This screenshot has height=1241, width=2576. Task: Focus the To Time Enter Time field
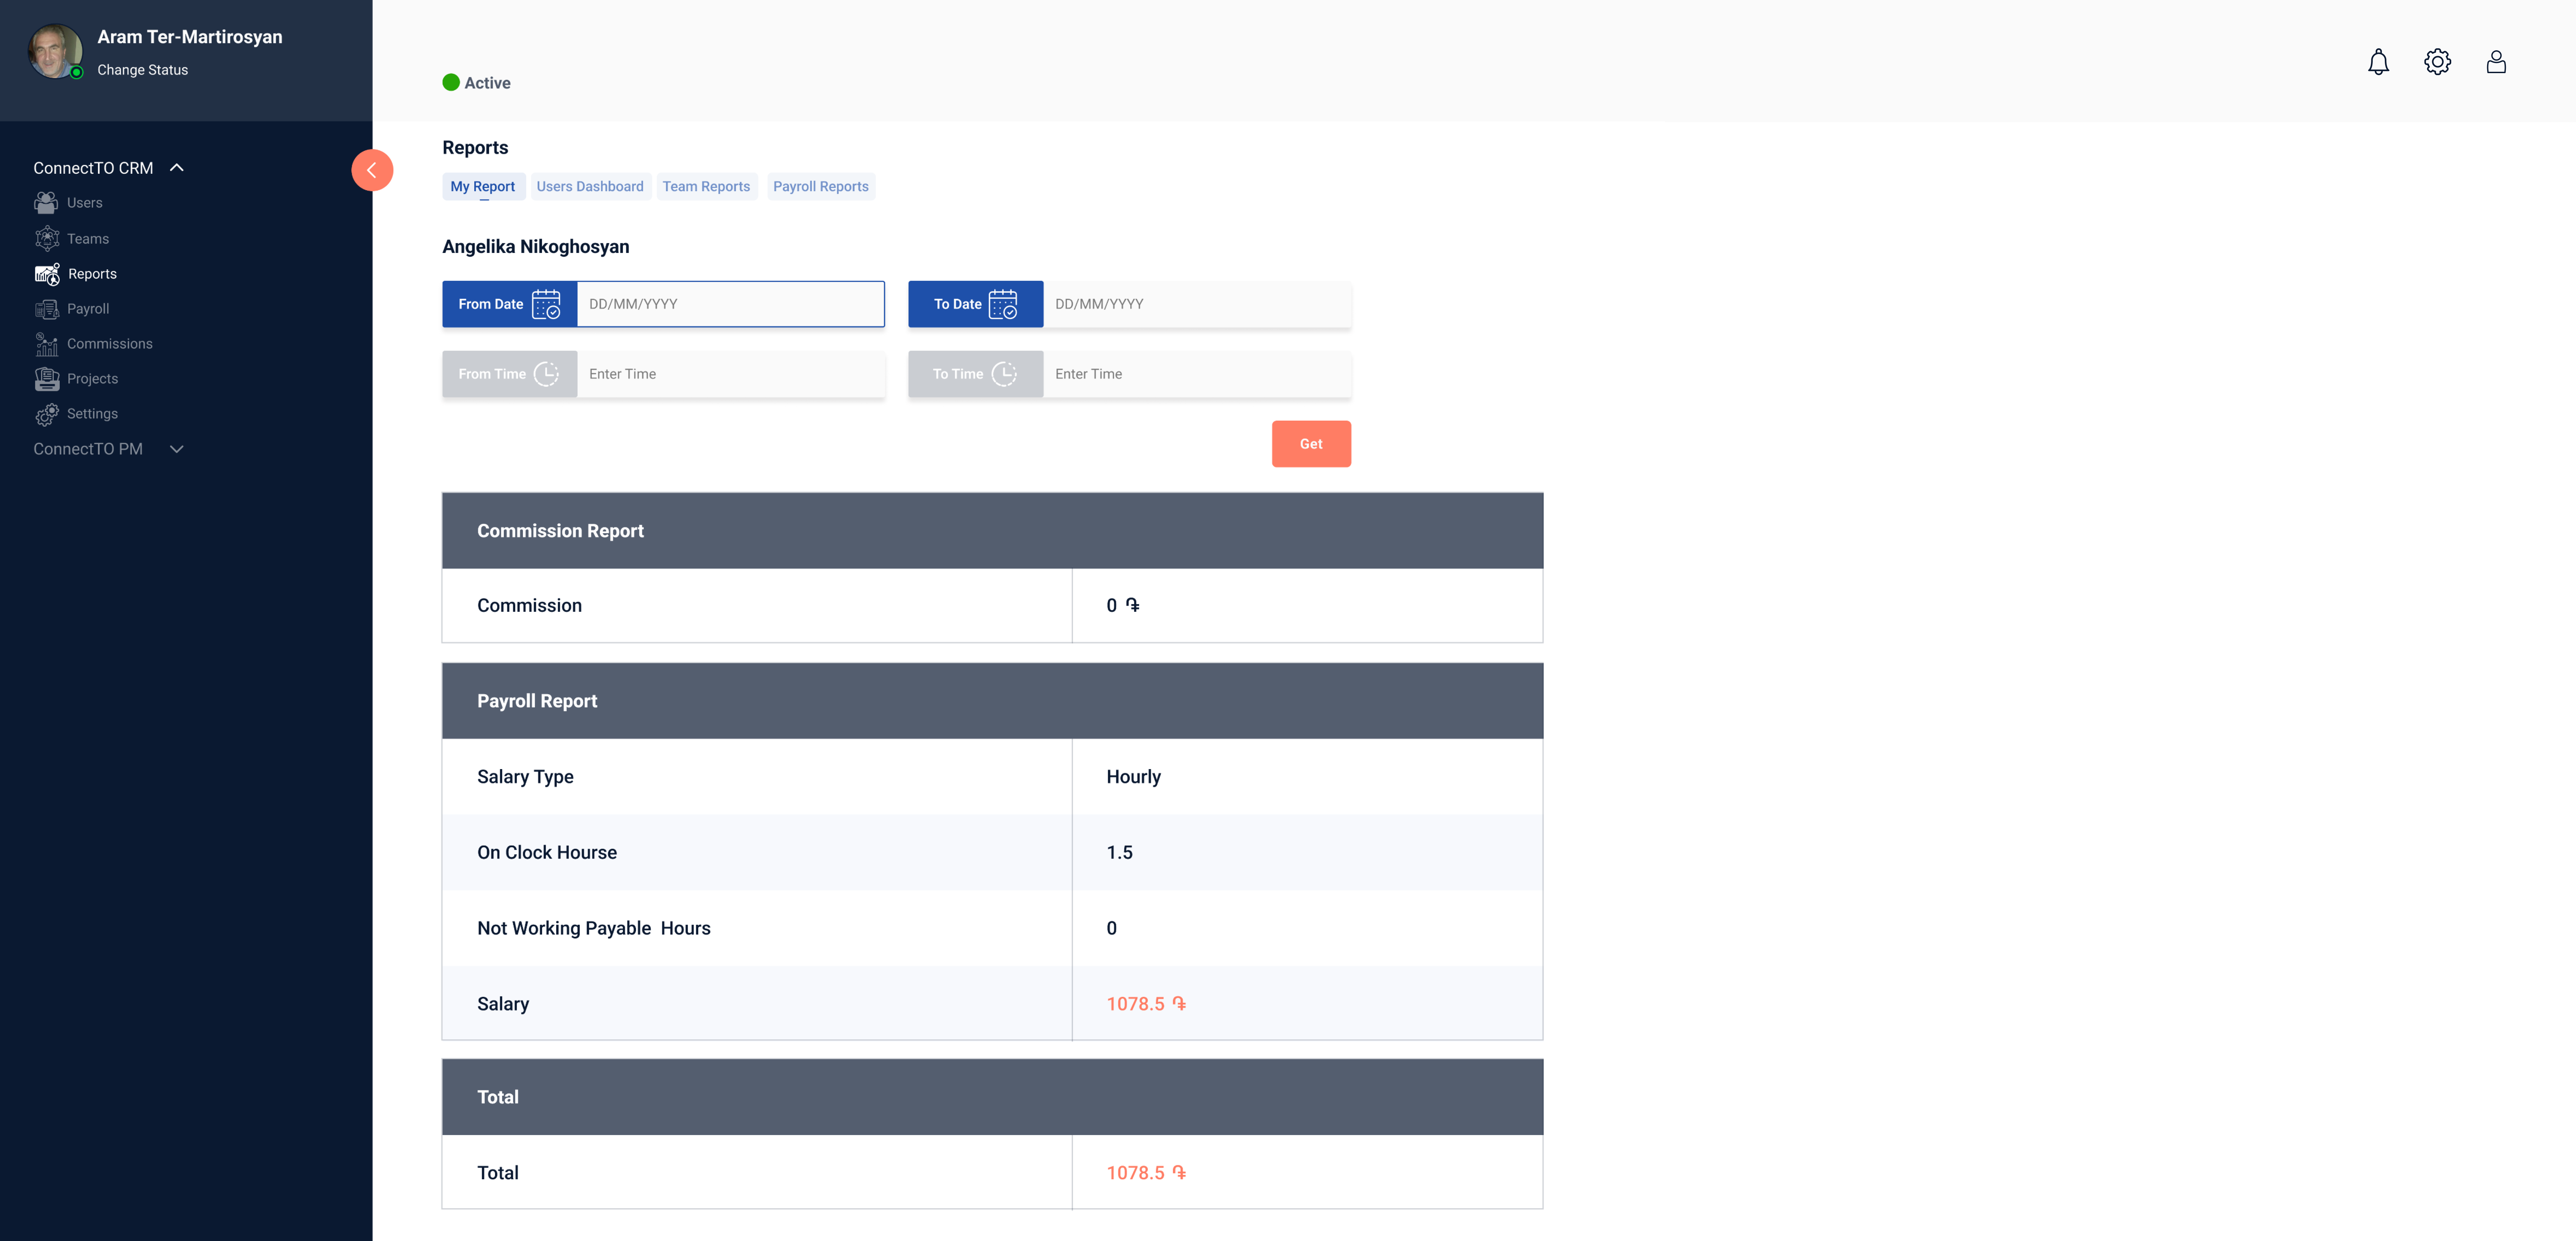pos(1197,374)
